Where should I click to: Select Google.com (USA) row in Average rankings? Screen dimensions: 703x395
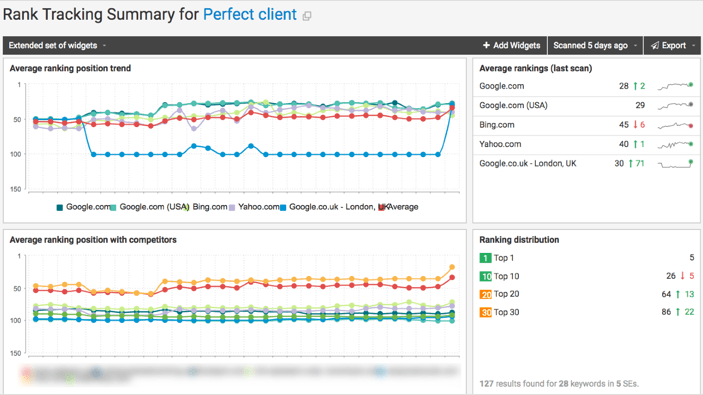click(586, 105)
